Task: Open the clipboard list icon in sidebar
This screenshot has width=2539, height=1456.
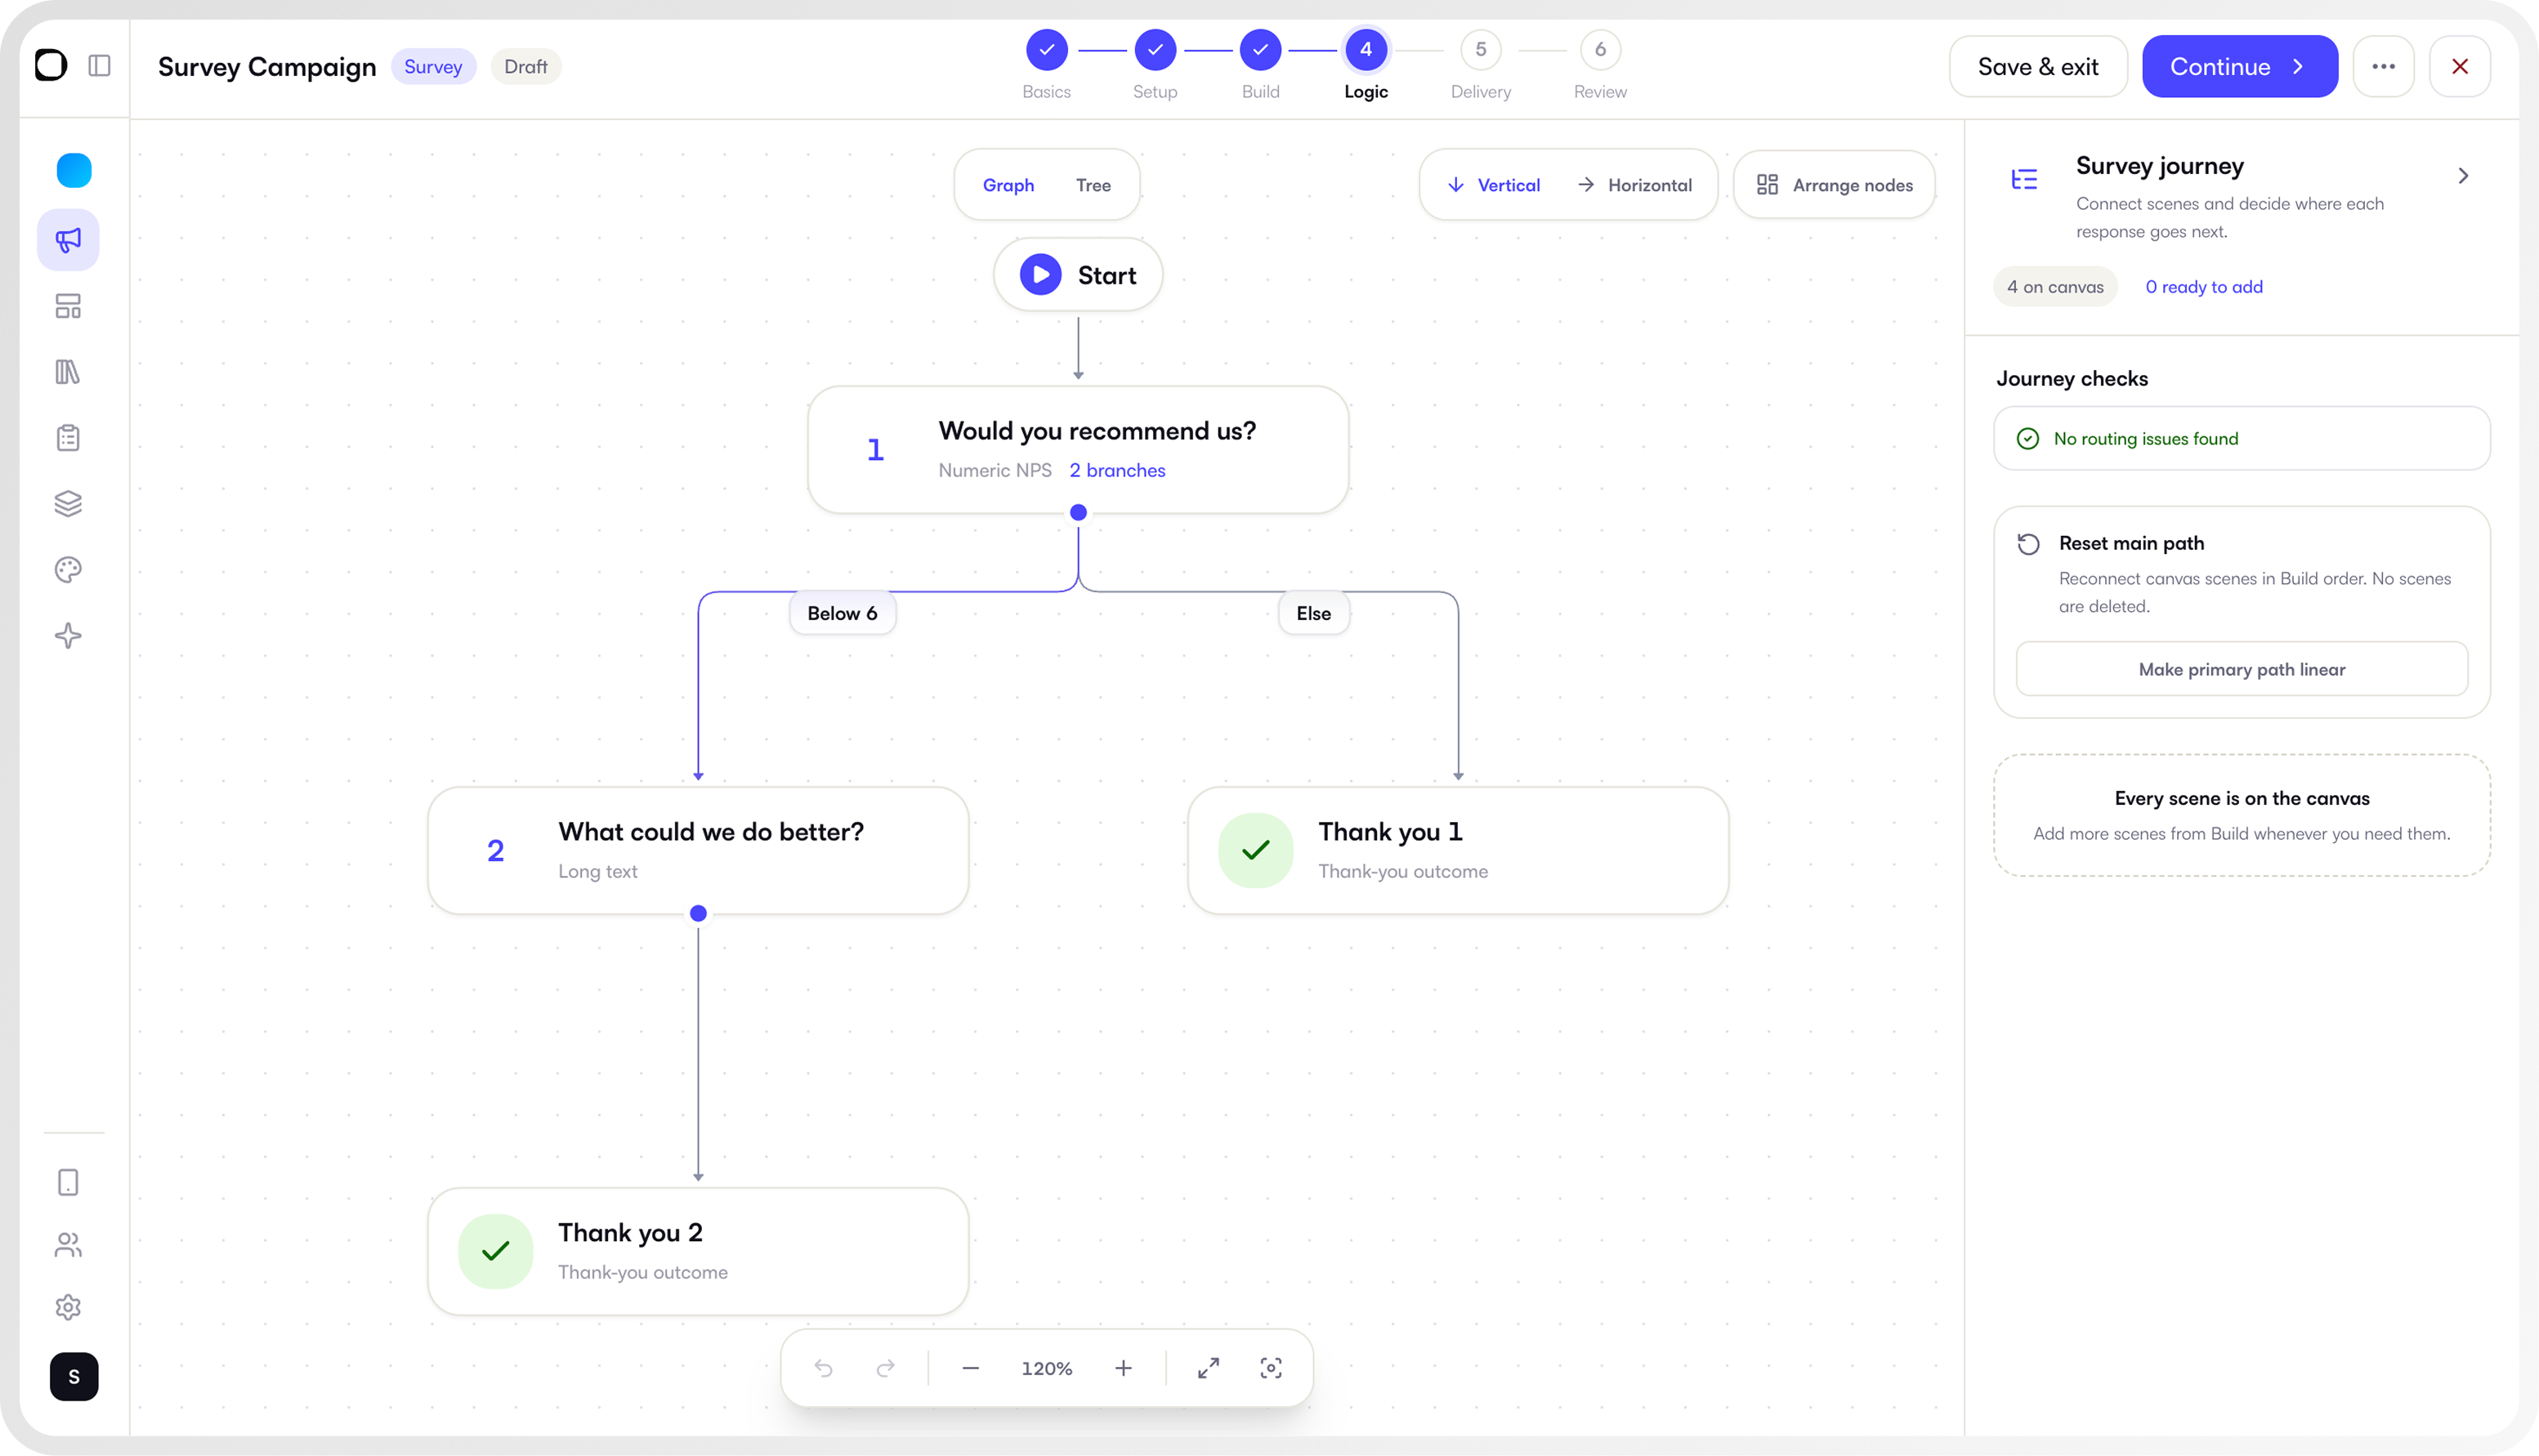Action: pos(68,438)
